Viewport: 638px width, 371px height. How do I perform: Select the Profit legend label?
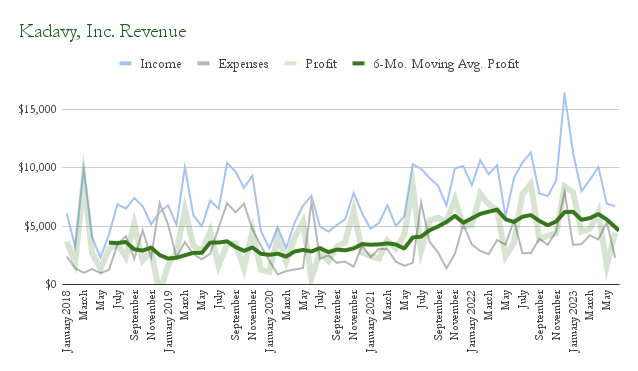pos(321,64)
